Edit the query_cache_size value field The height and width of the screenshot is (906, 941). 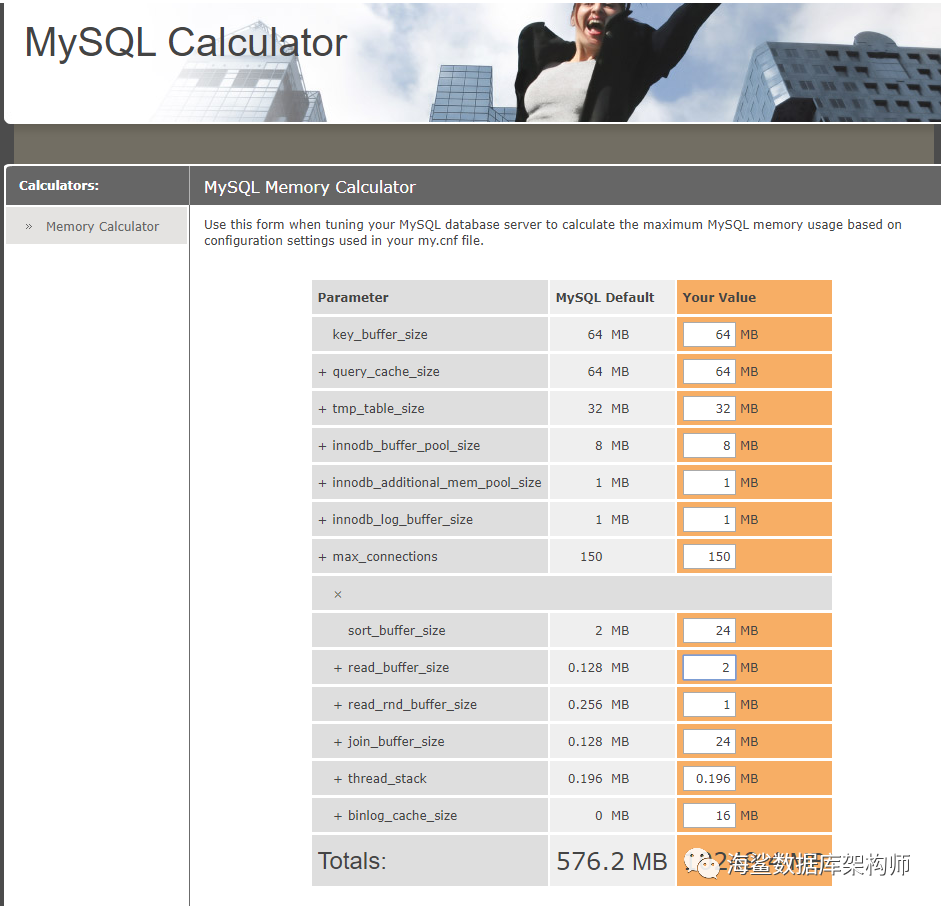coord(709,372)
